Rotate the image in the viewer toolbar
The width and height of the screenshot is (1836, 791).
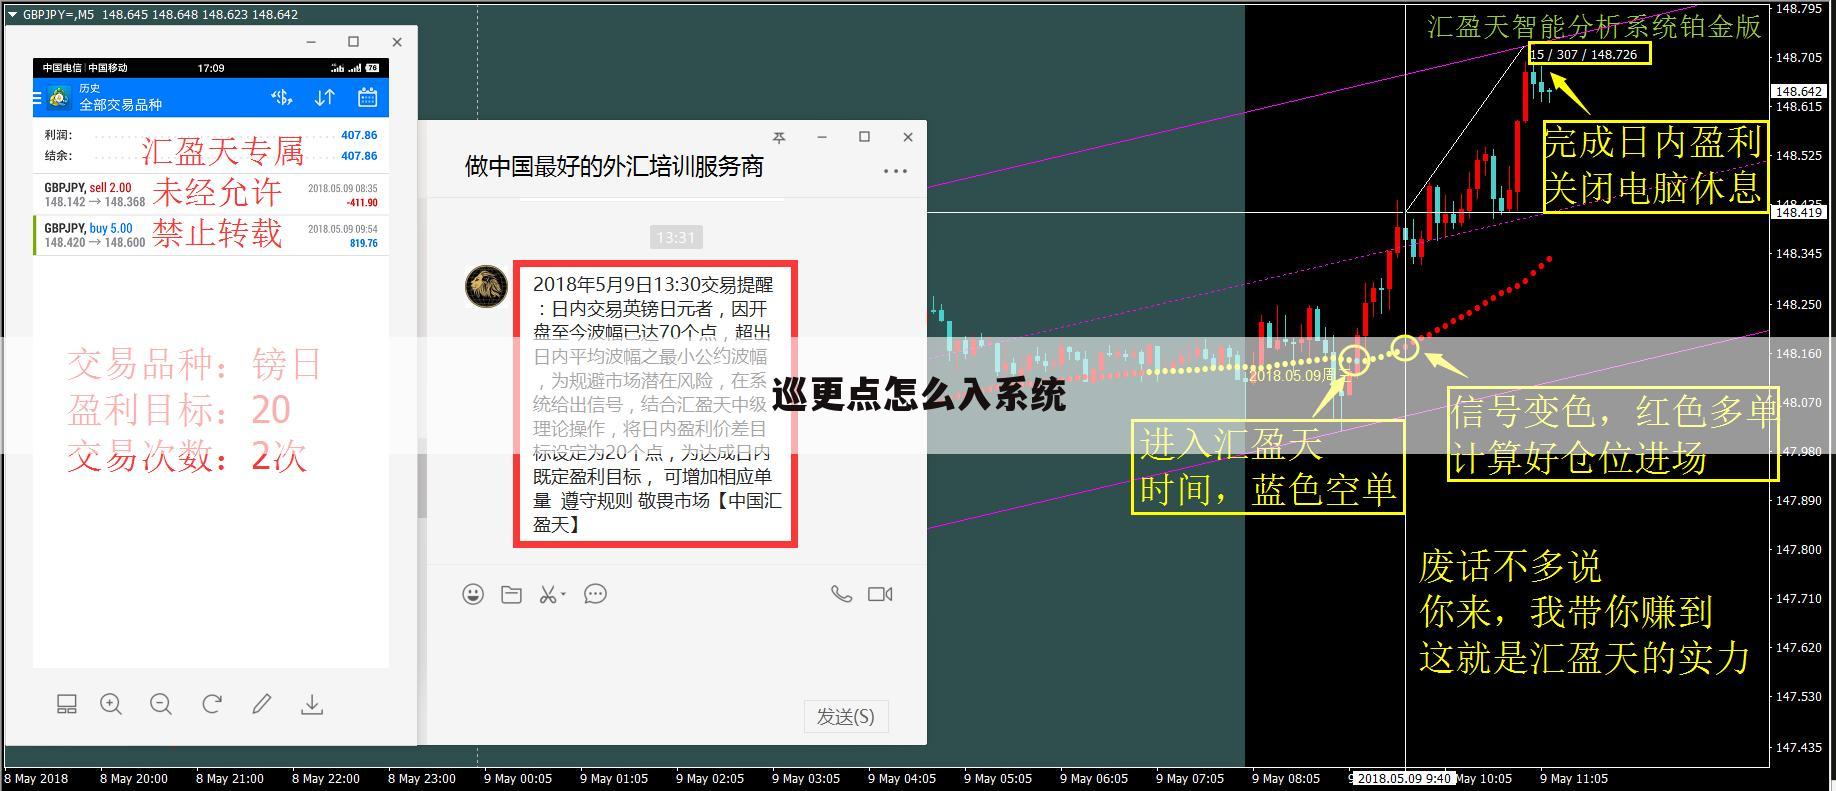(212, 704)
